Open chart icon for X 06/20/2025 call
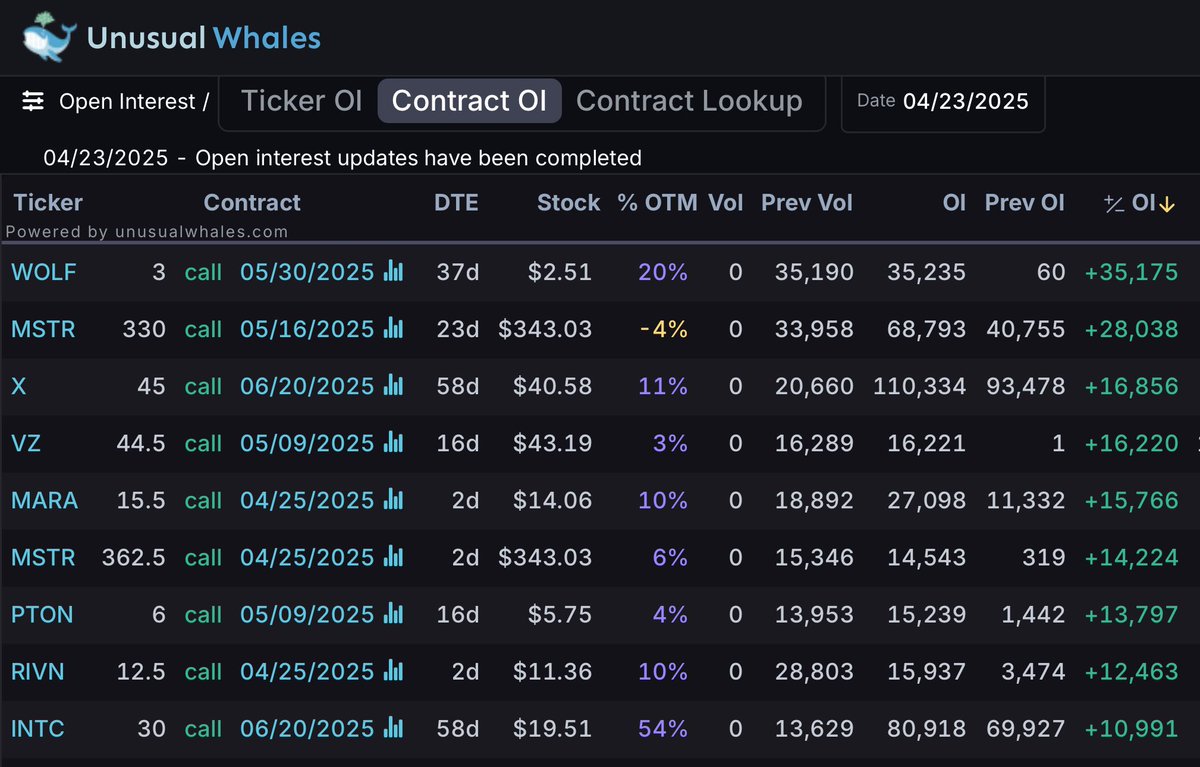Image resolution: width=1200 pixels, height=767 pixels. click(x=394, y=385)
